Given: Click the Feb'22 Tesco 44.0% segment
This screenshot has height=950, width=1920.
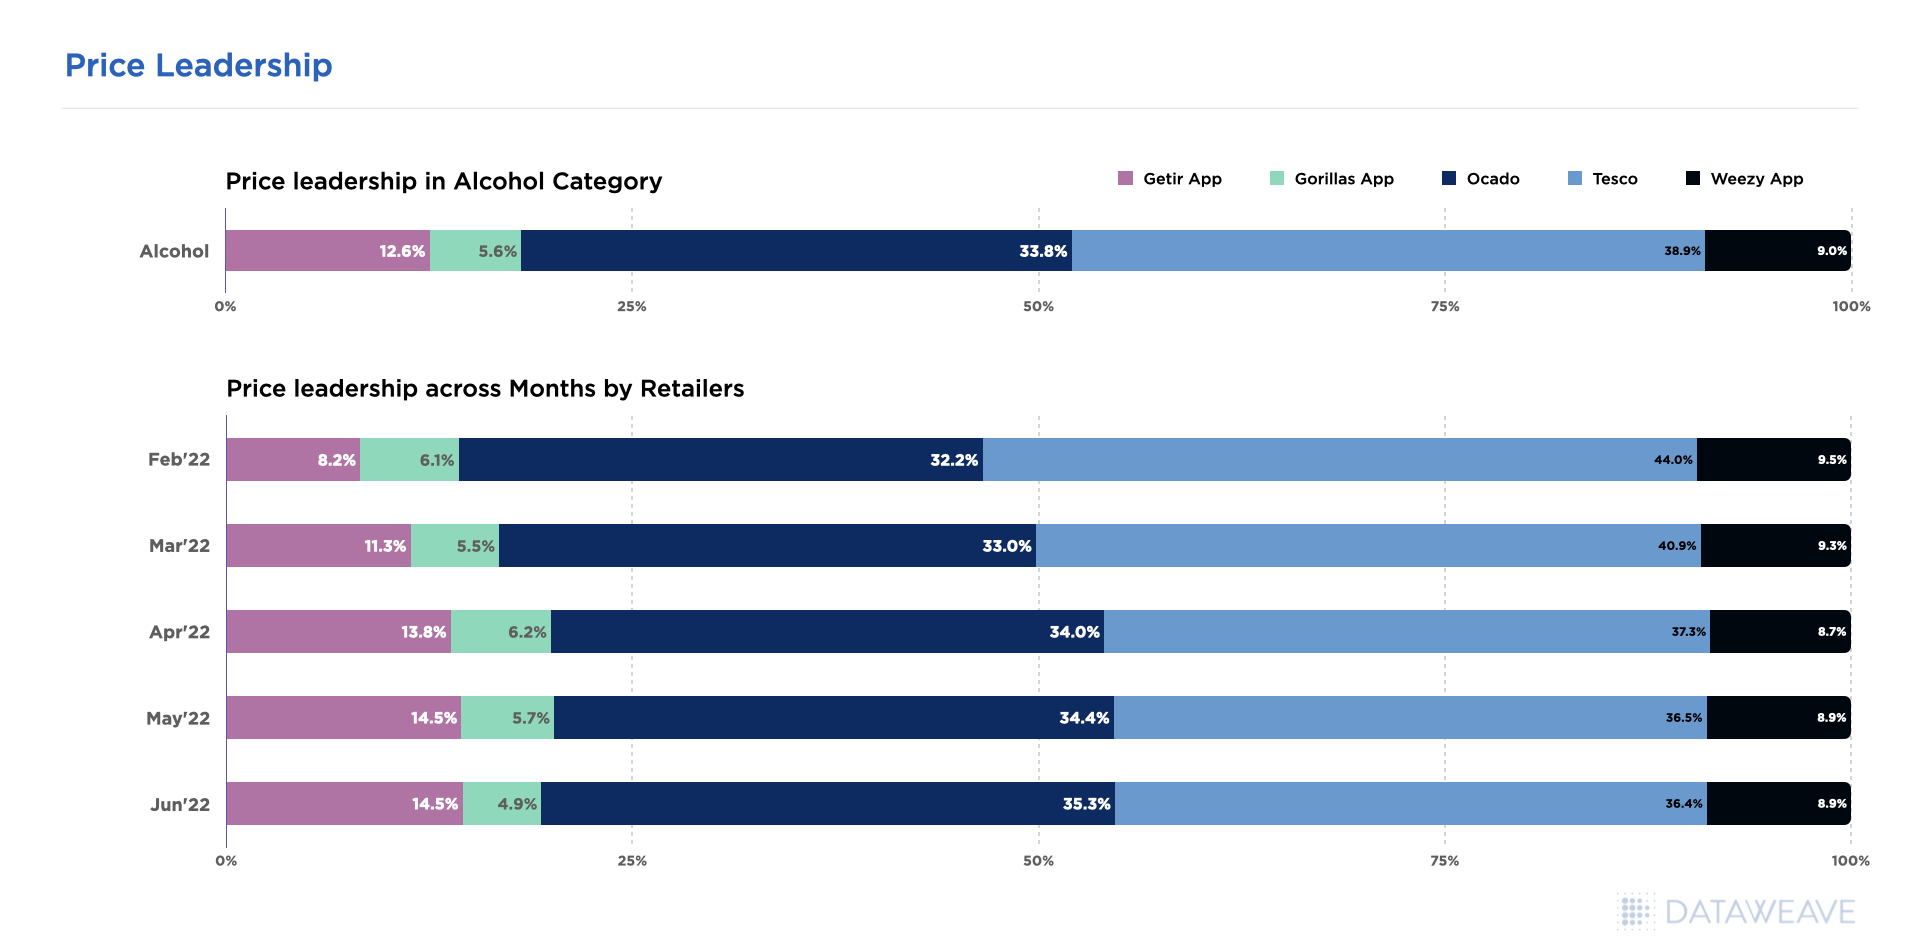Looking at the screenshot, I should [1340, 460].
